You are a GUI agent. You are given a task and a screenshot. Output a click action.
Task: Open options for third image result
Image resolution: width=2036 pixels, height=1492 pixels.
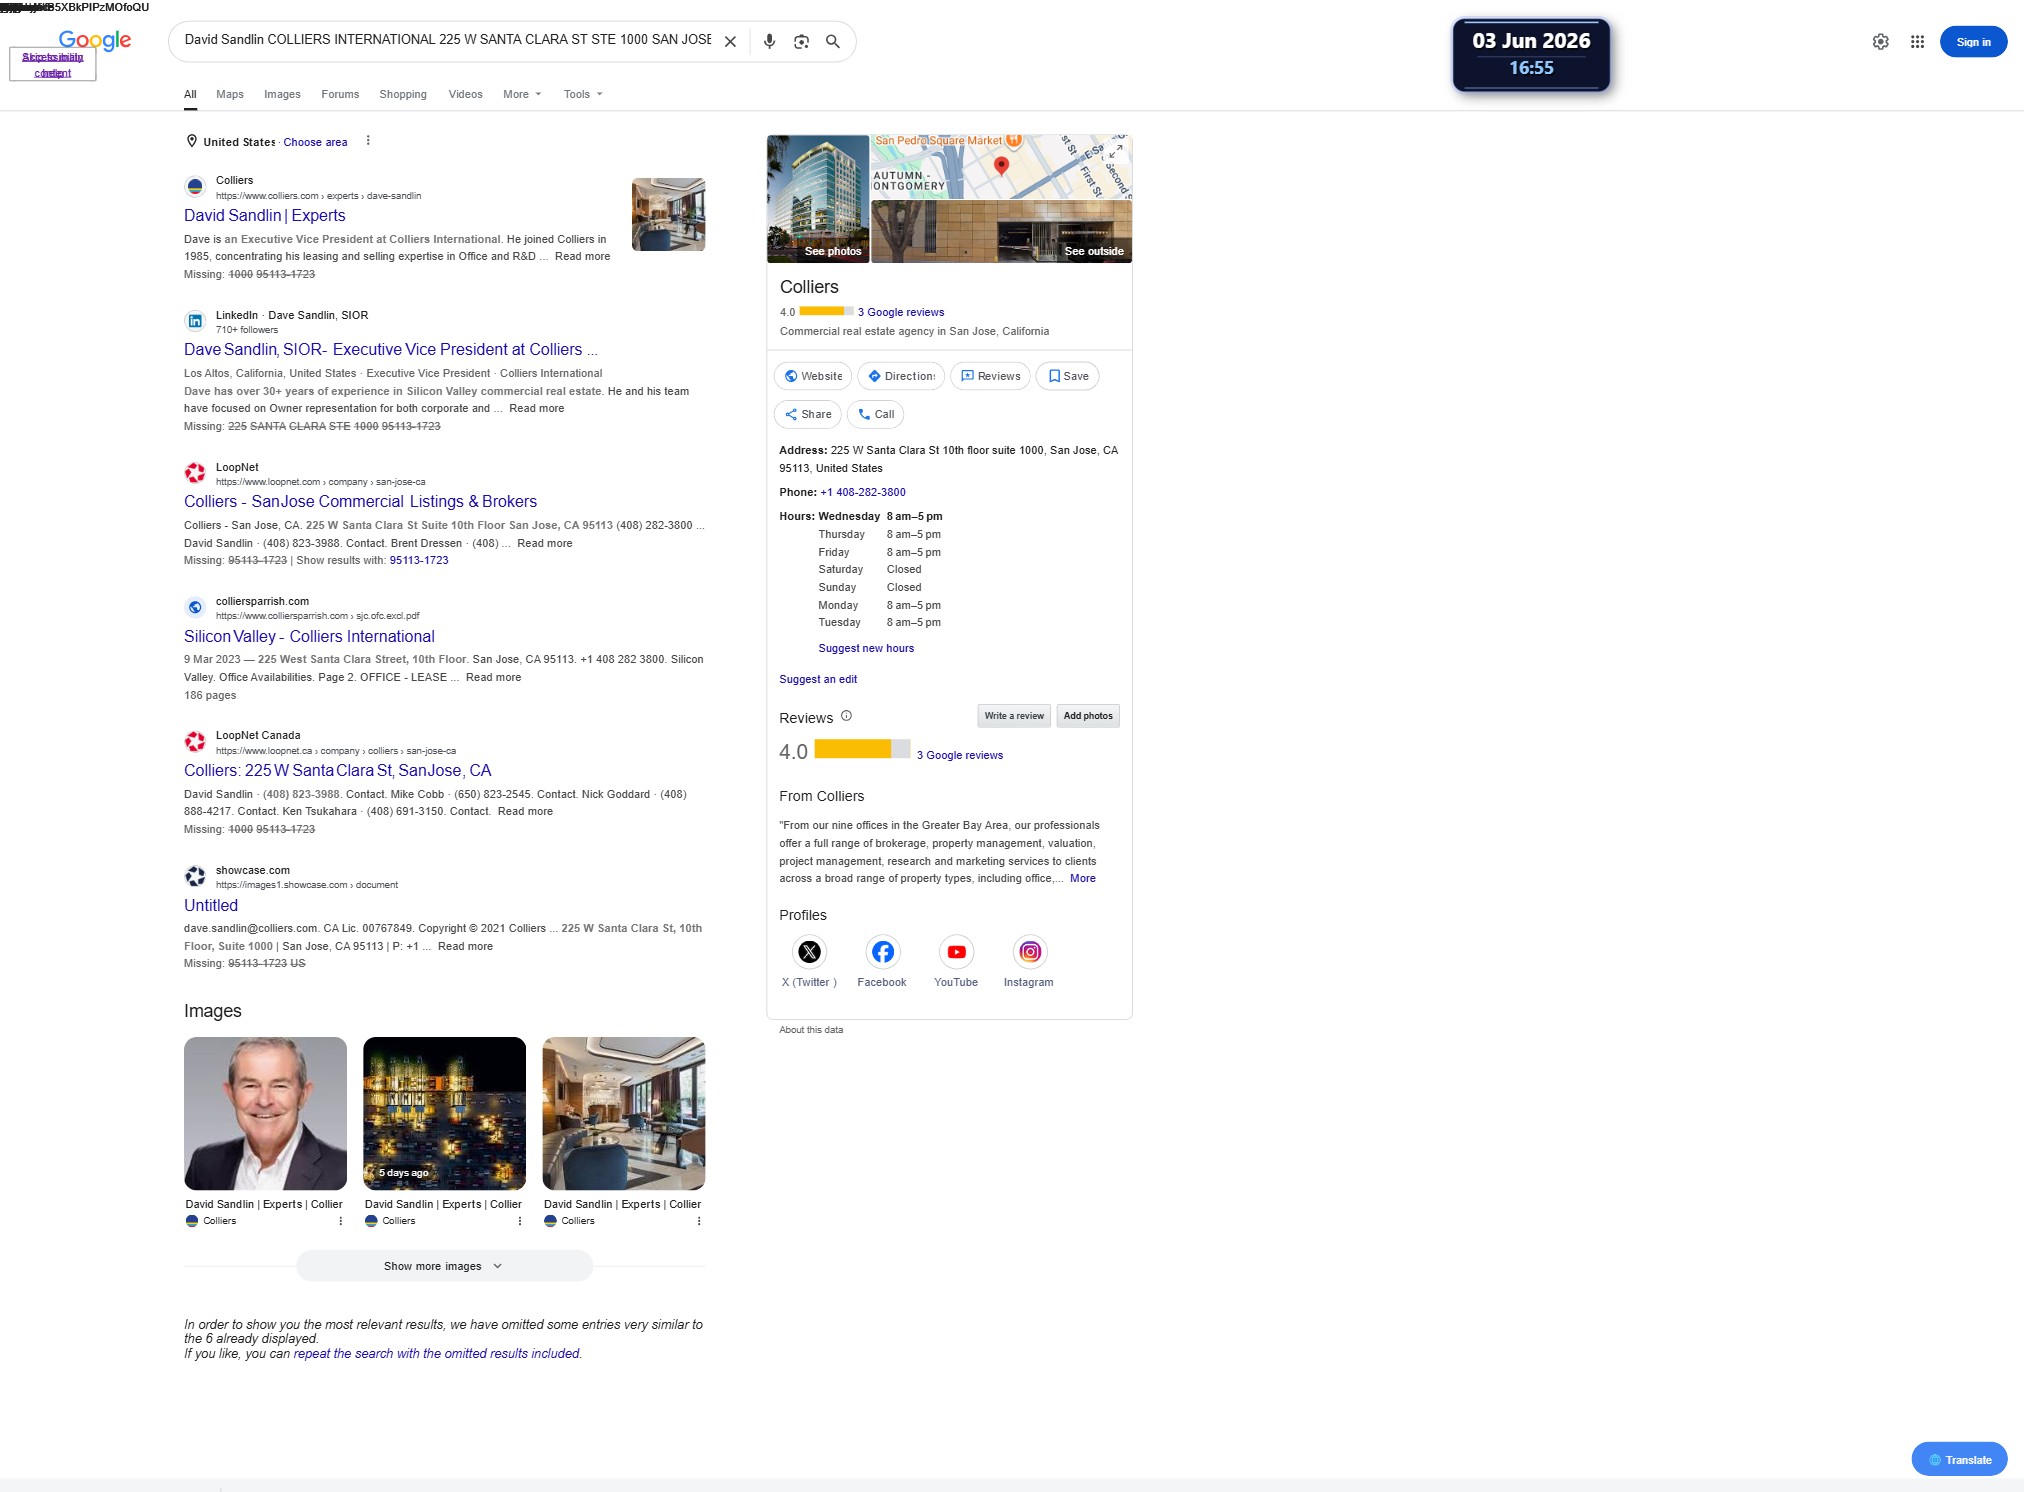click(x=698, y=1221)
